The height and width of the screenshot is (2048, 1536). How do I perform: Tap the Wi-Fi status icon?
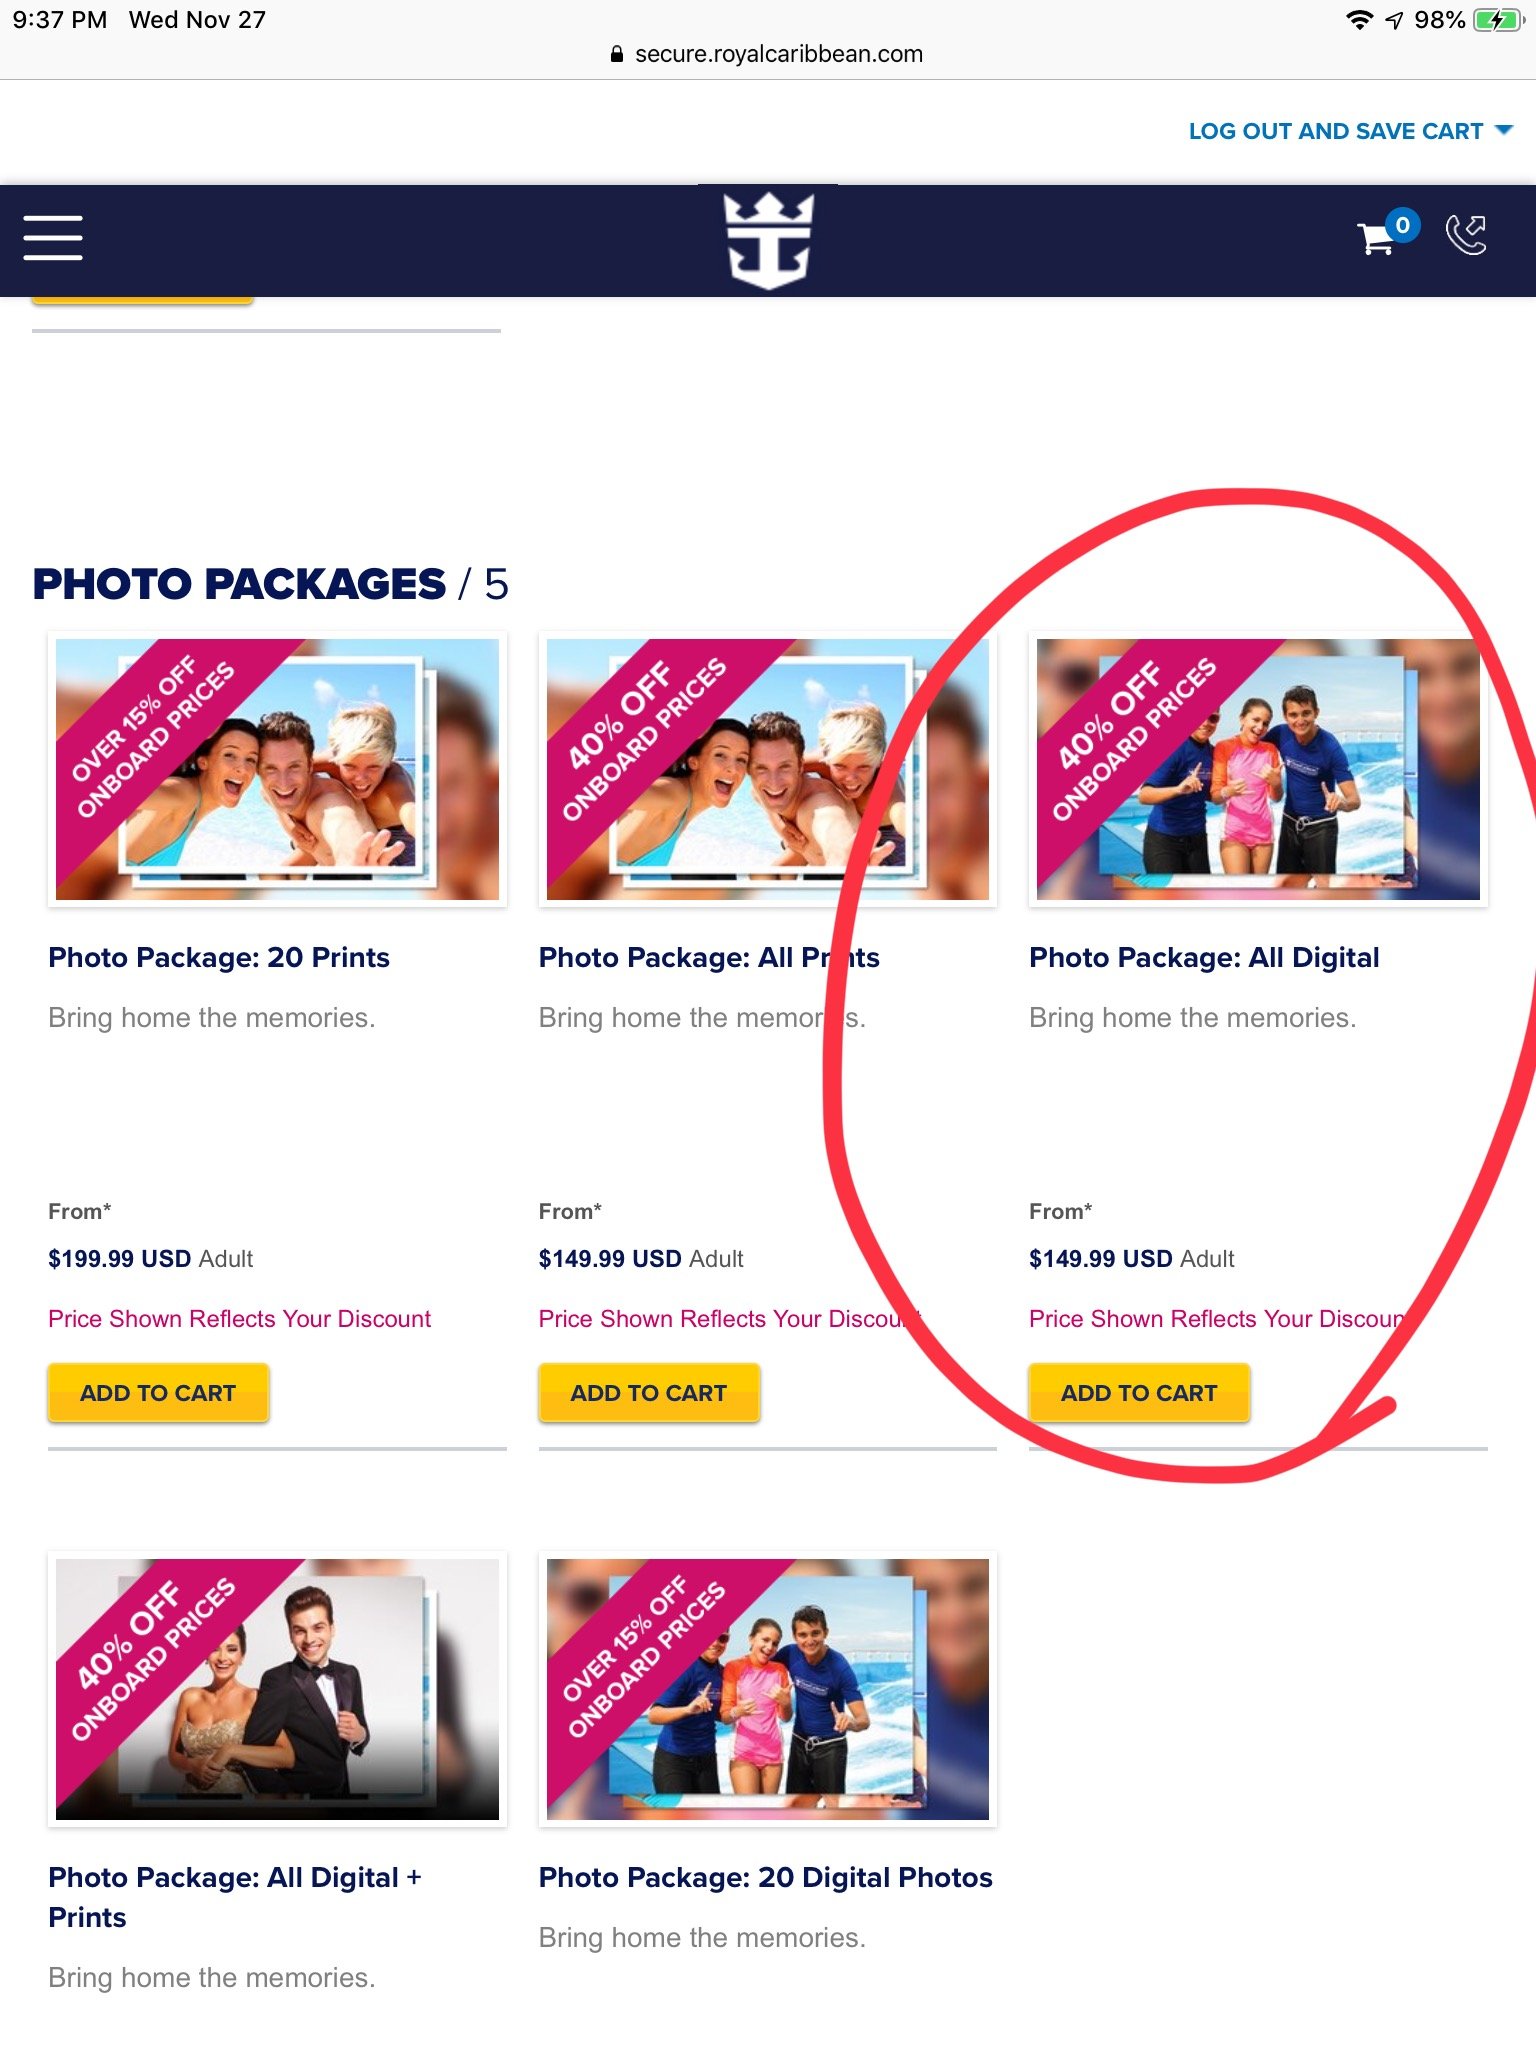(x=1359, y=20)
